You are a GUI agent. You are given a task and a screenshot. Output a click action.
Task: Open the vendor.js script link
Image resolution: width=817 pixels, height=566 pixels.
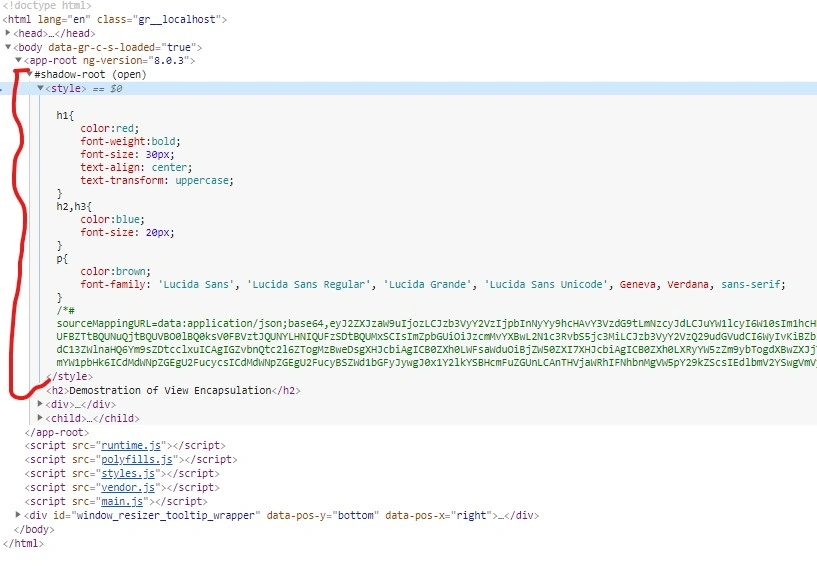[x=128, y=488]
